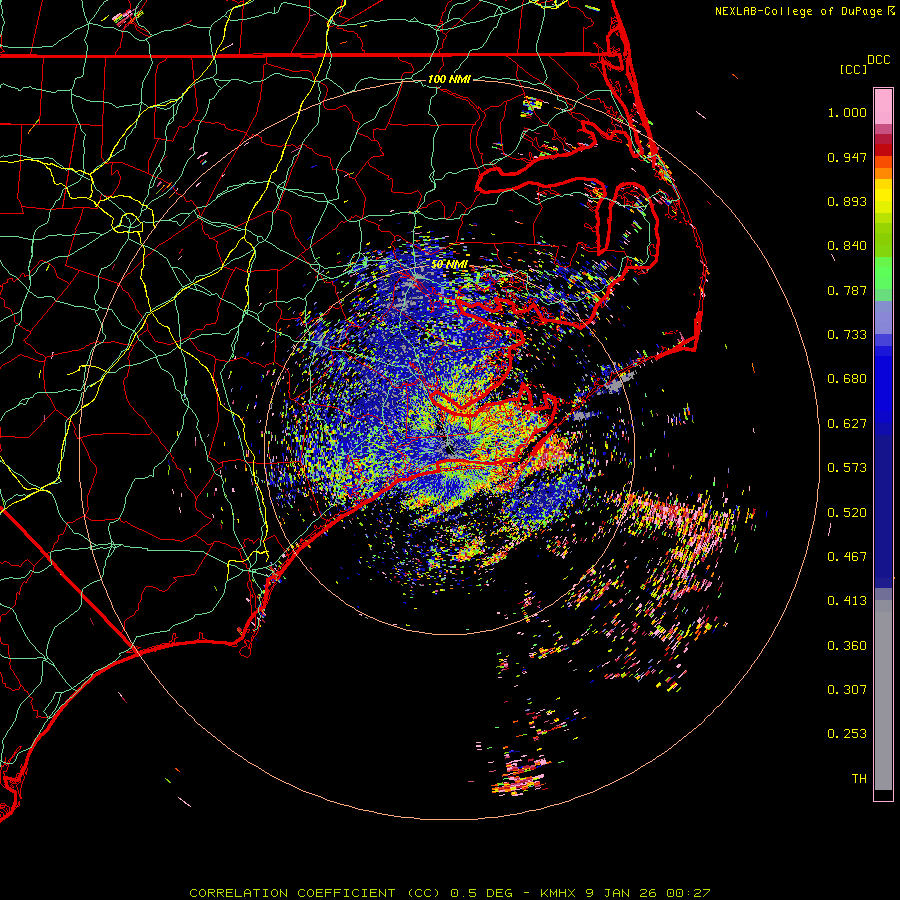Click the Correlation Coefficient caption at the bottom
Screen dimensions: 900x900
(449, 893)
